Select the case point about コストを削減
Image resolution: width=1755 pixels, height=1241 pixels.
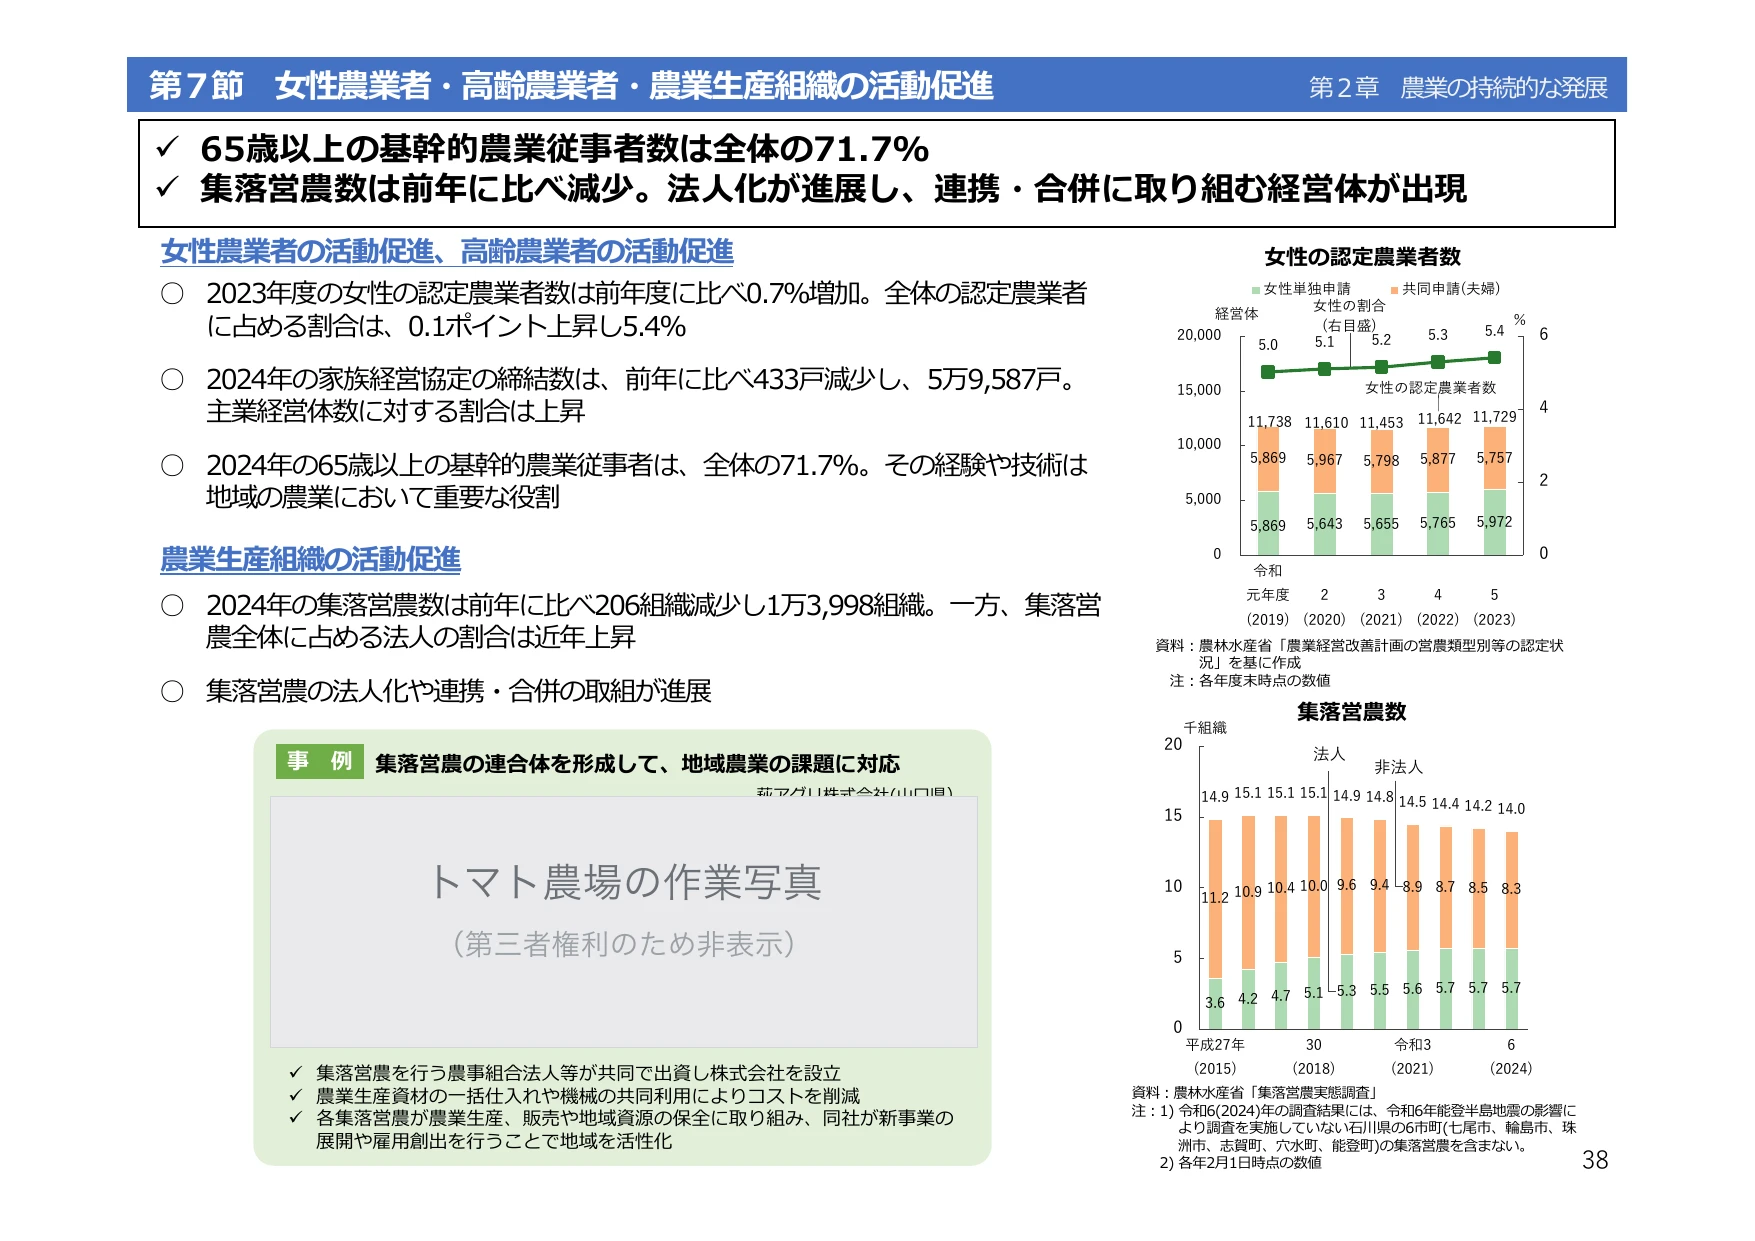point(588,1096)
